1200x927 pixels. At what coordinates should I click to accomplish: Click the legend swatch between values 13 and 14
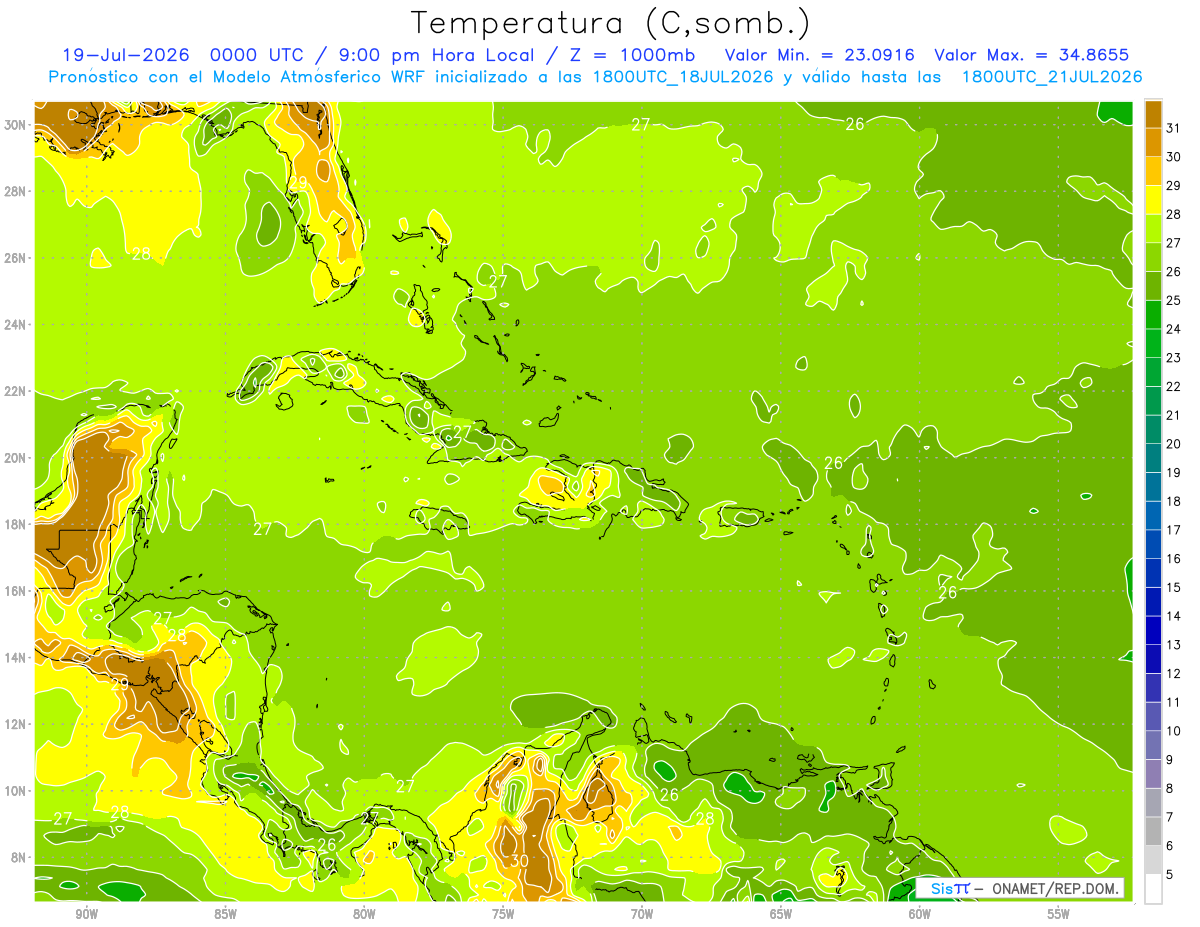(x=1153, y=631)
